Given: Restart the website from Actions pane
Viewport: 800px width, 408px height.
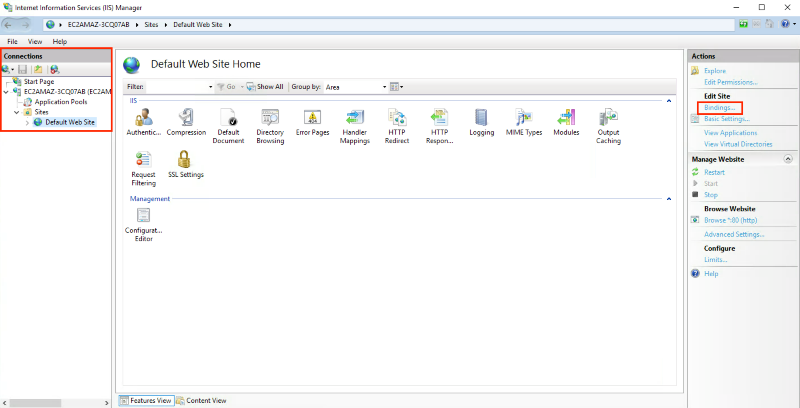Looking at the screenshot, I should click(x=714, y=172).
